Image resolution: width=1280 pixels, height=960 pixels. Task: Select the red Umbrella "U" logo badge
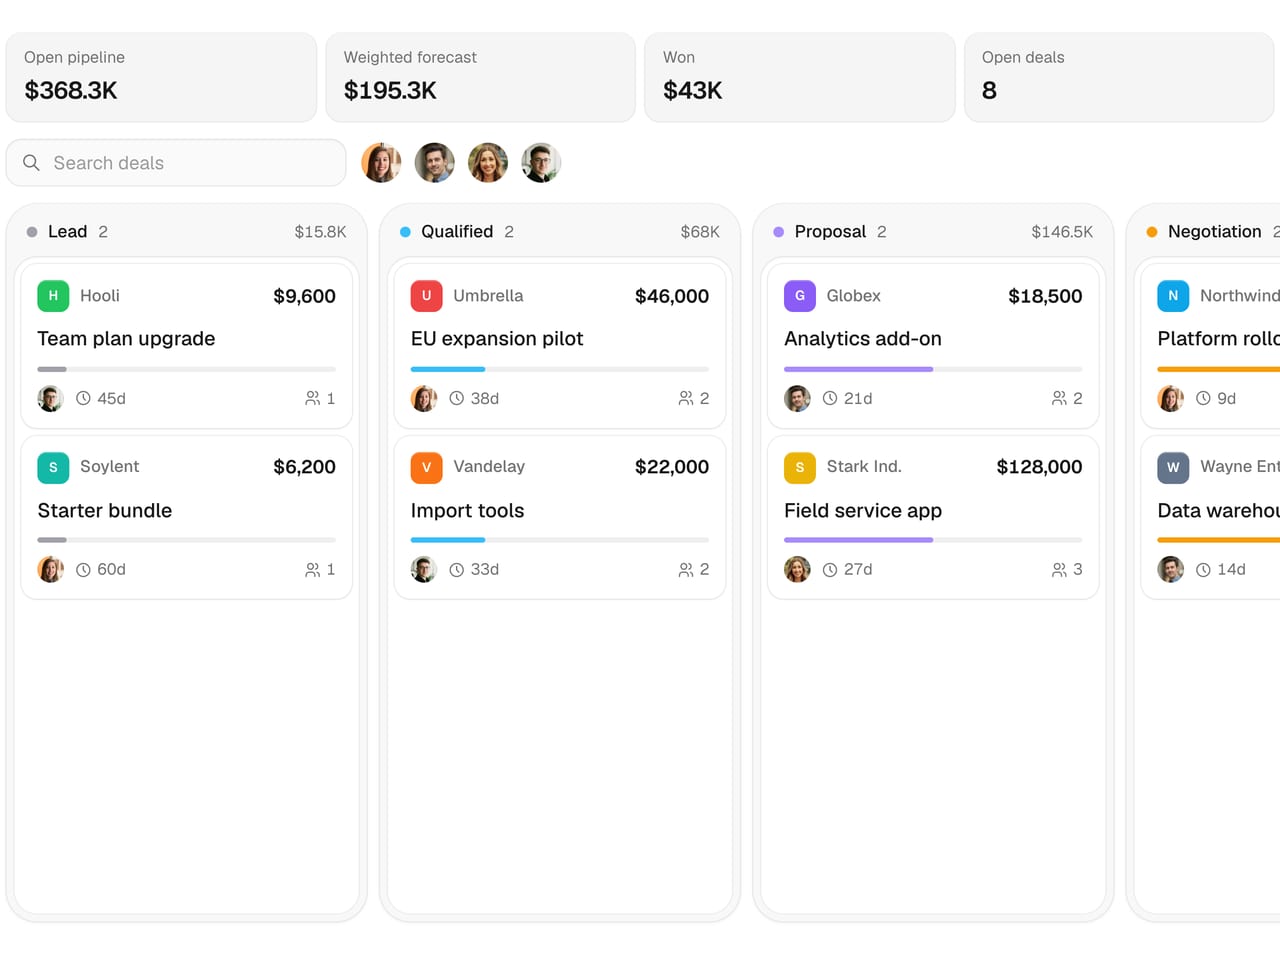[426, 296]
